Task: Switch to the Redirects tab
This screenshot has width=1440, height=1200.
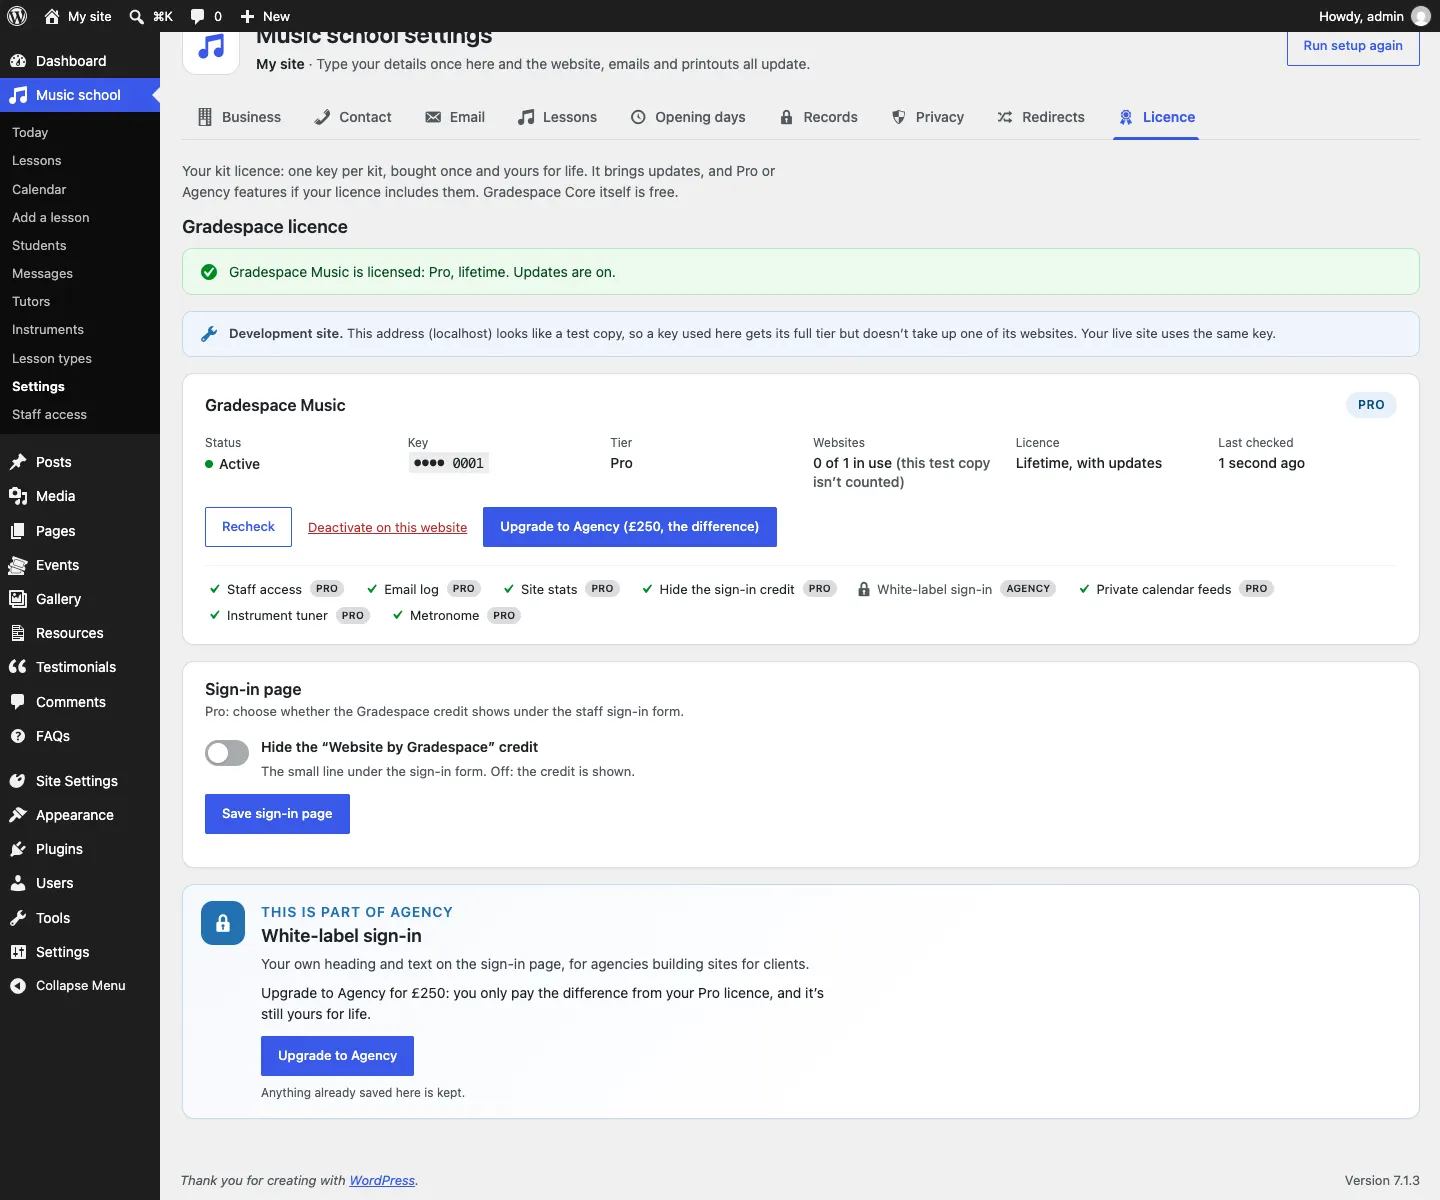Action: [1041, 117]
